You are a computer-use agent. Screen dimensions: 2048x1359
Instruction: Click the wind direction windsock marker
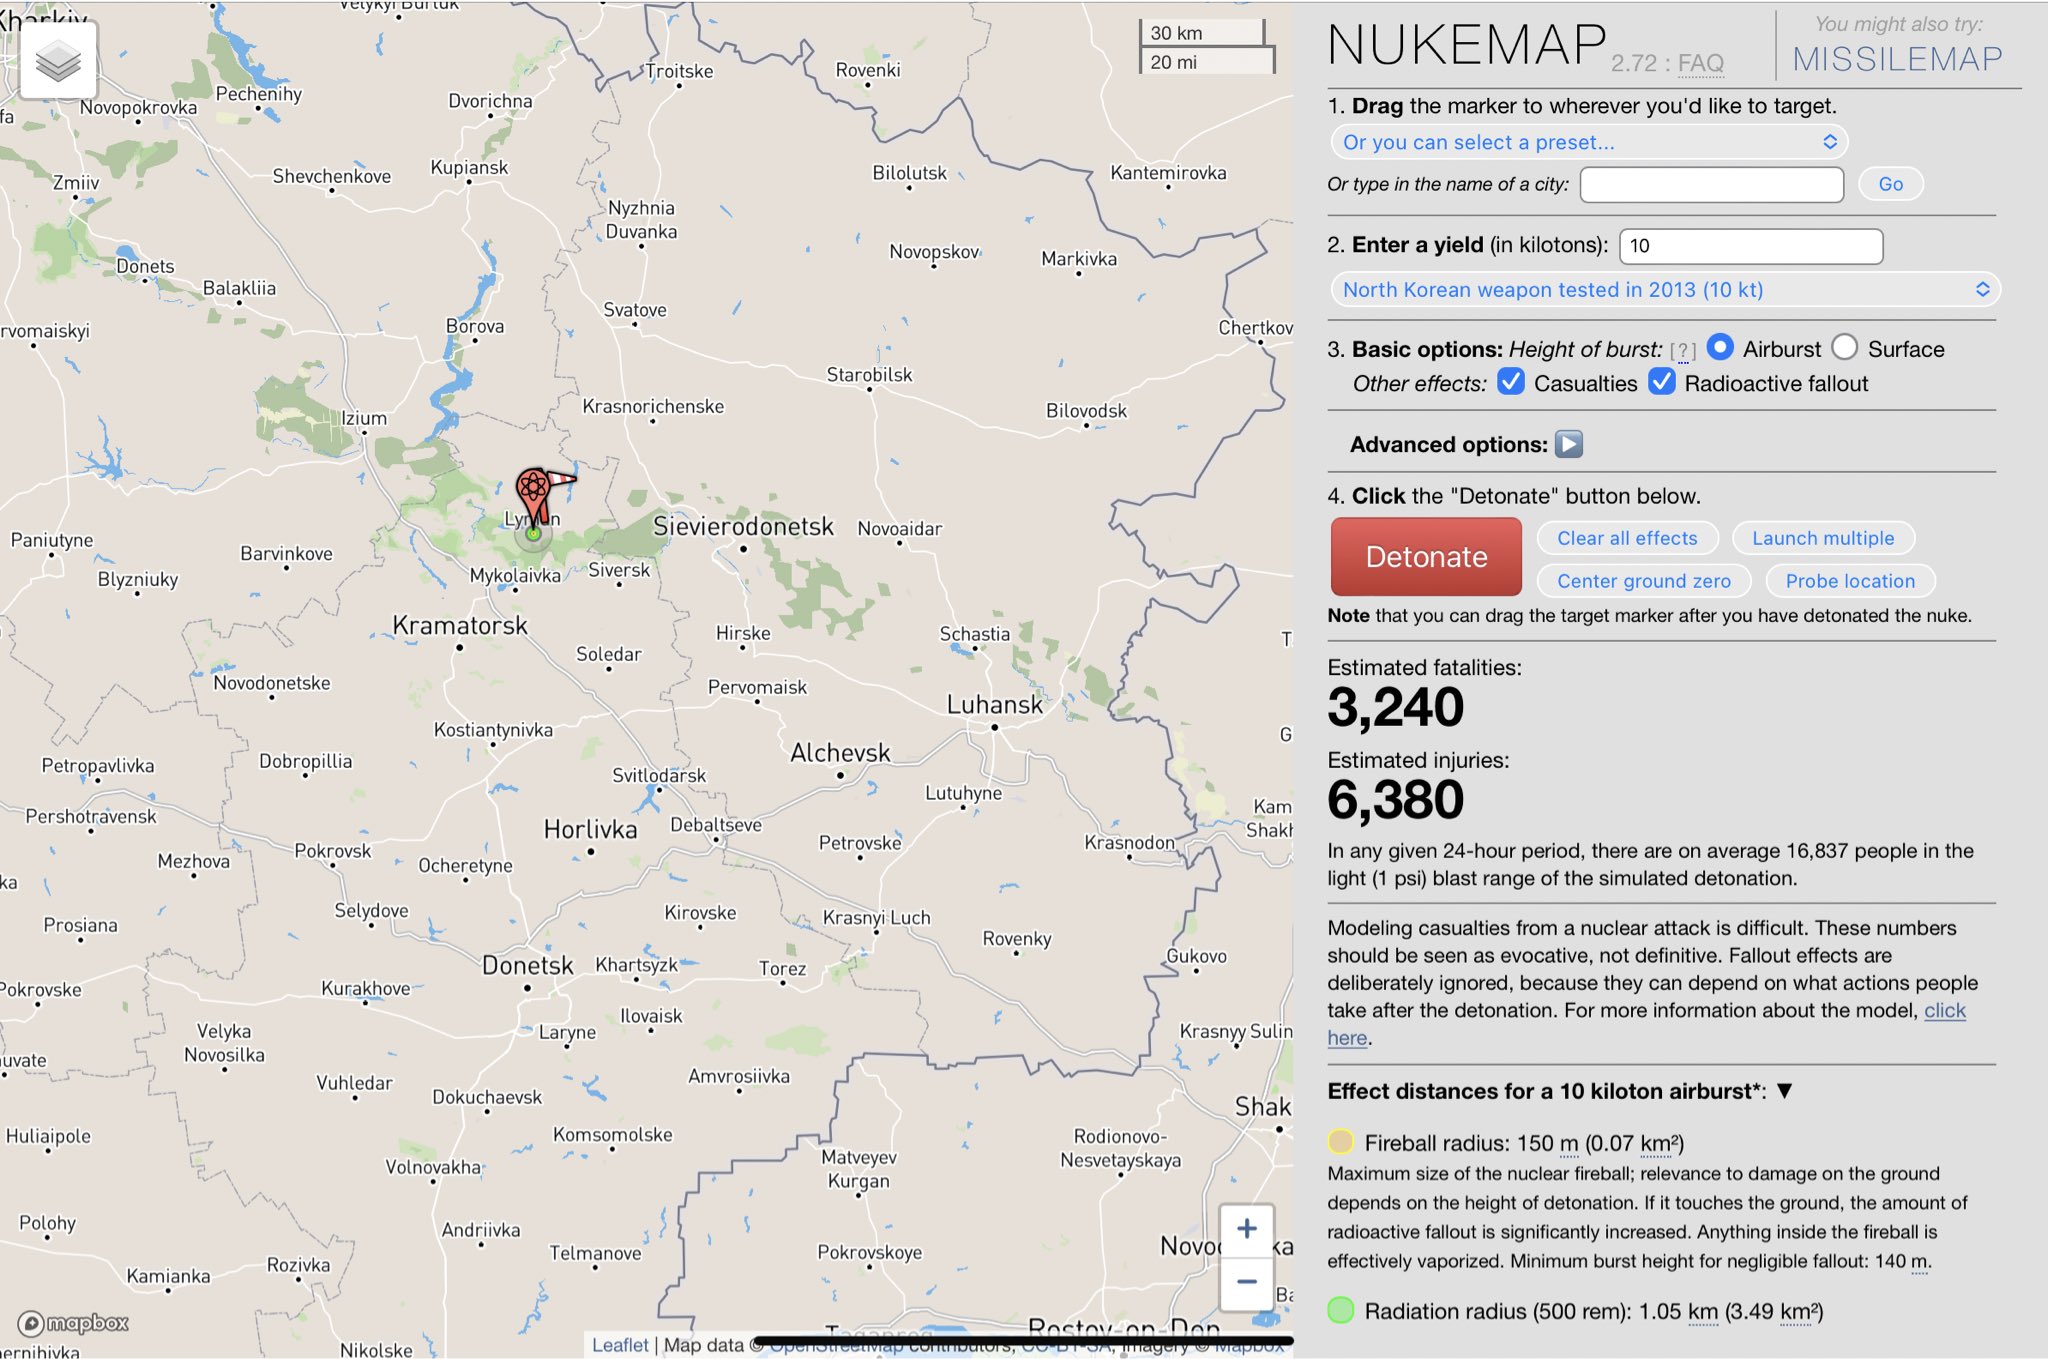coord(563,479)
